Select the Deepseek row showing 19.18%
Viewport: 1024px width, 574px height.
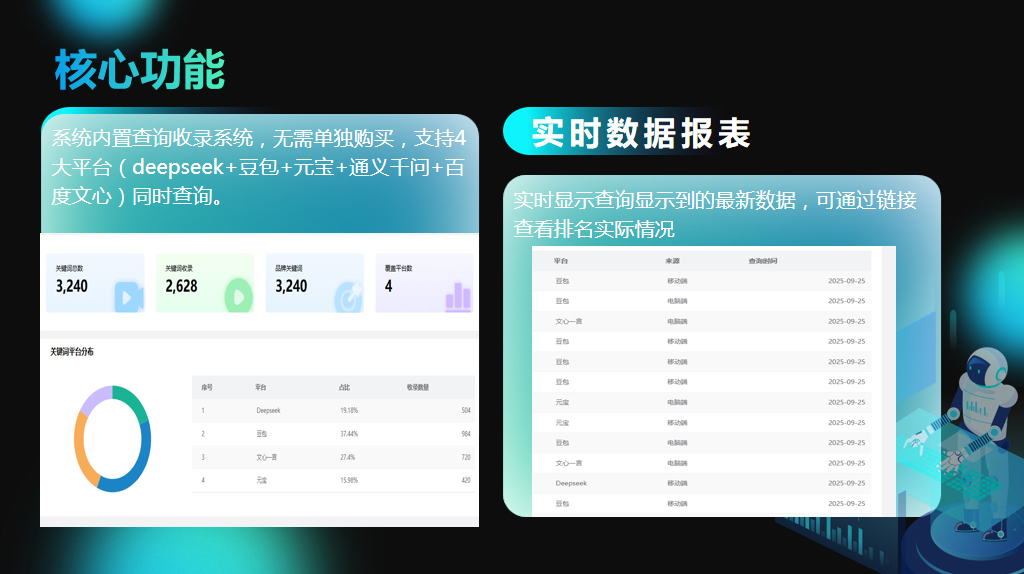[x=332, y=410]
